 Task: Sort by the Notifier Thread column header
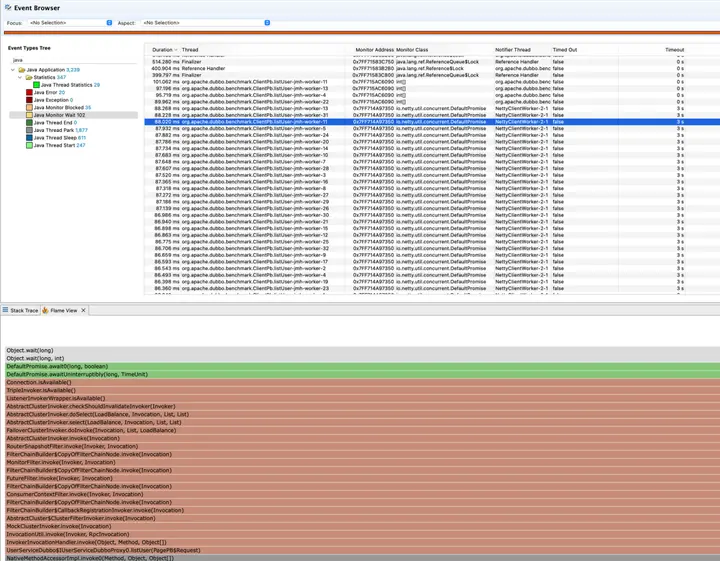click(512, 50)
